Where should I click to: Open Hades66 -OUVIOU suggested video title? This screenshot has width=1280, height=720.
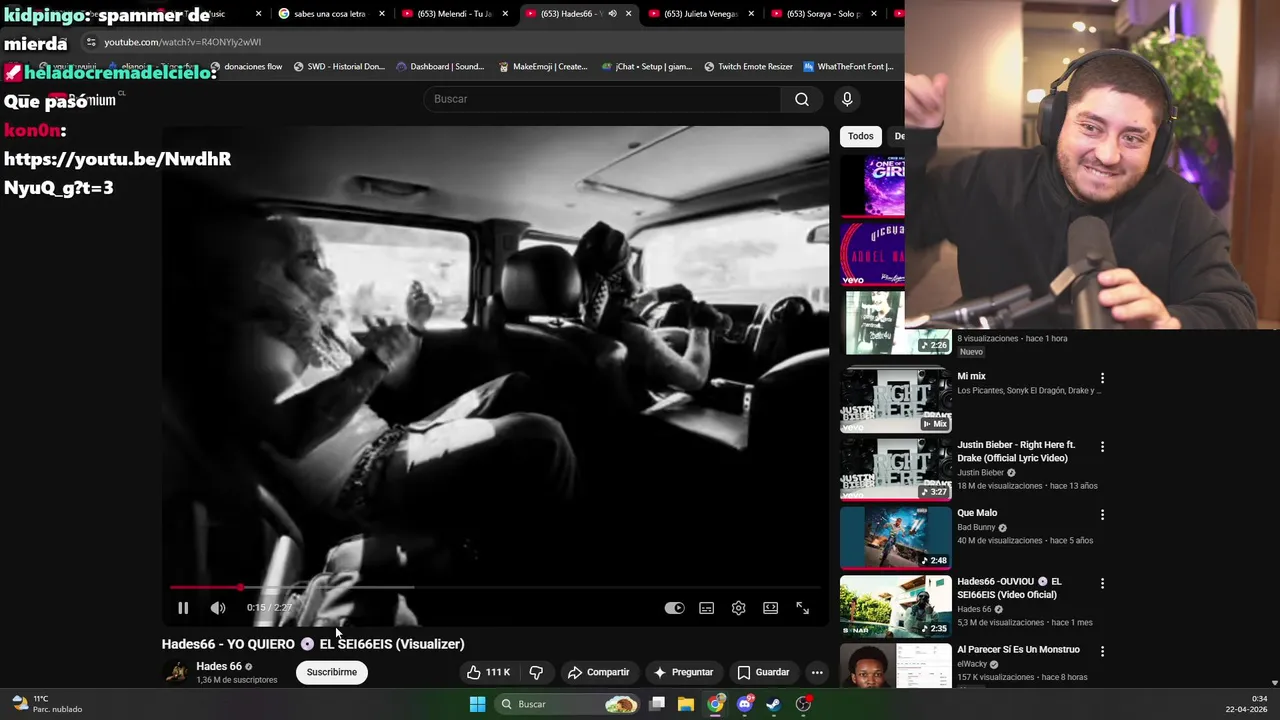(1010, 588)
